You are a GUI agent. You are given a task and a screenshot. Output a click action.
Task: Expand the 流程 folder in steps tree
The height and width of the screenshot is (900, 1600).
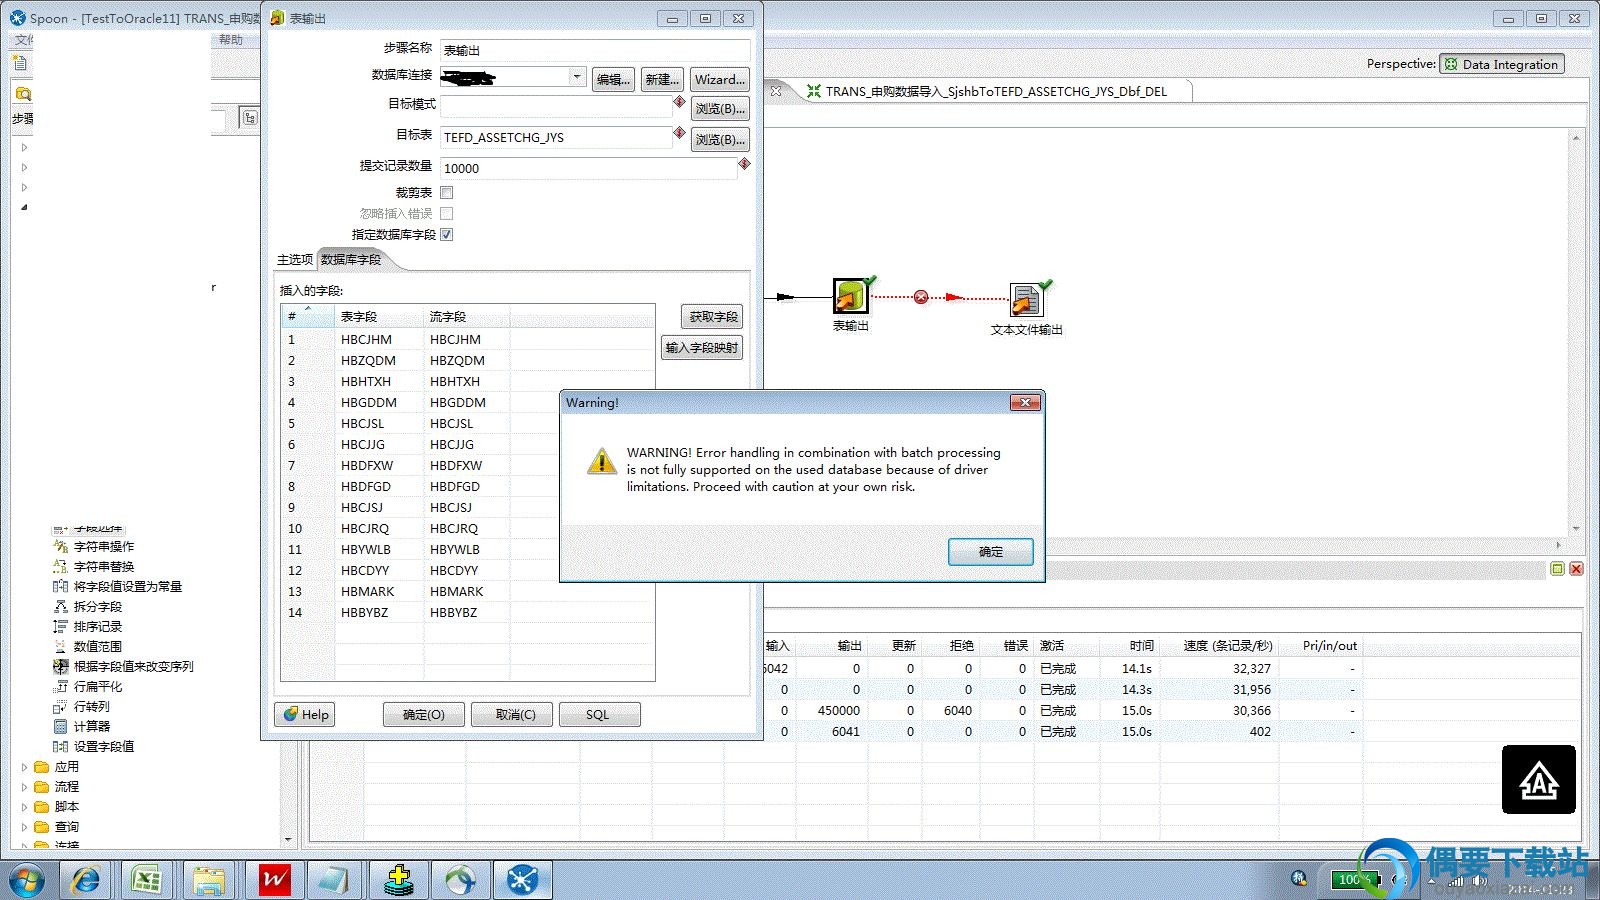(24, 787)
